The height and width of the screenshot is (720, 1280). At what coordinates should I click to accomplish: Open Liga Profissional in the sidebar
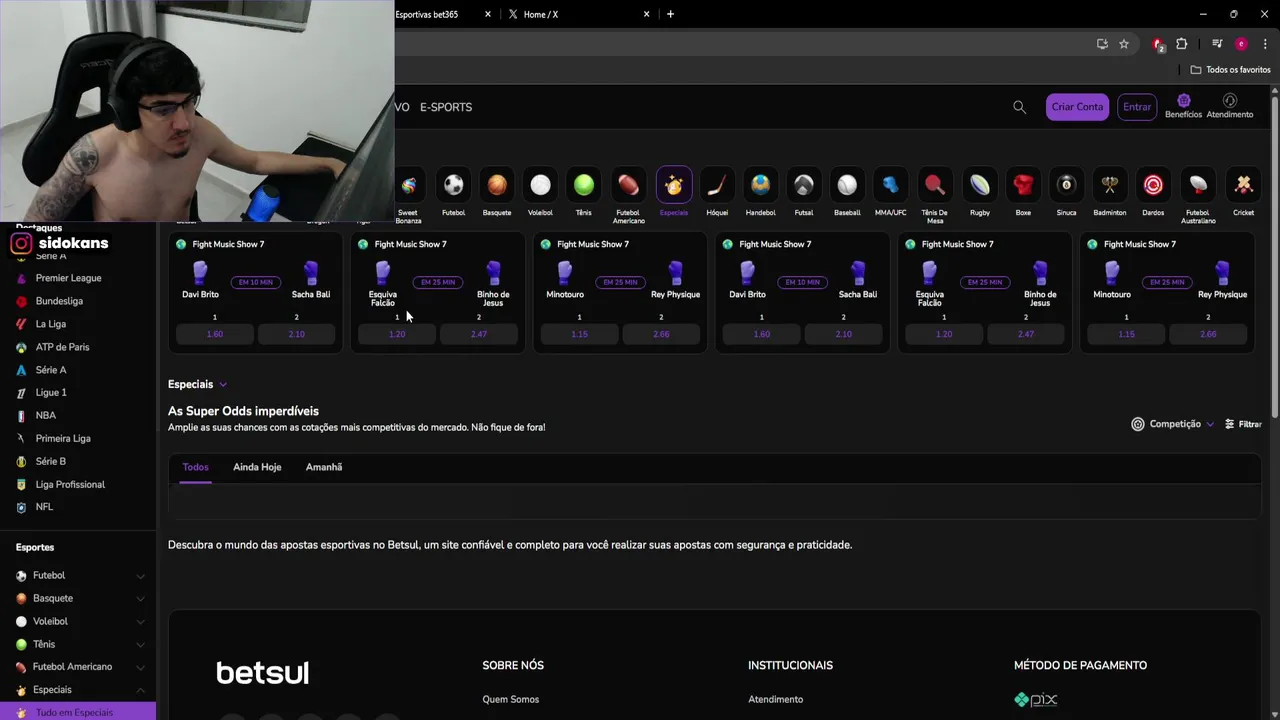tap(70, 484)
